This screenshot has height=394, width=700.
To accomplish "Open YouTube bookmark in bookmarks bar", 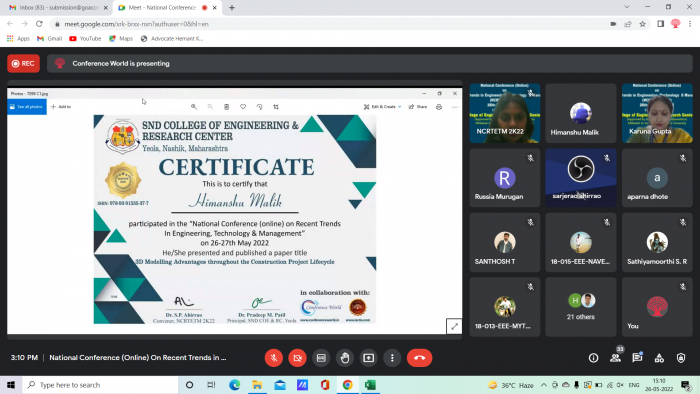I will tap(85, 39).
